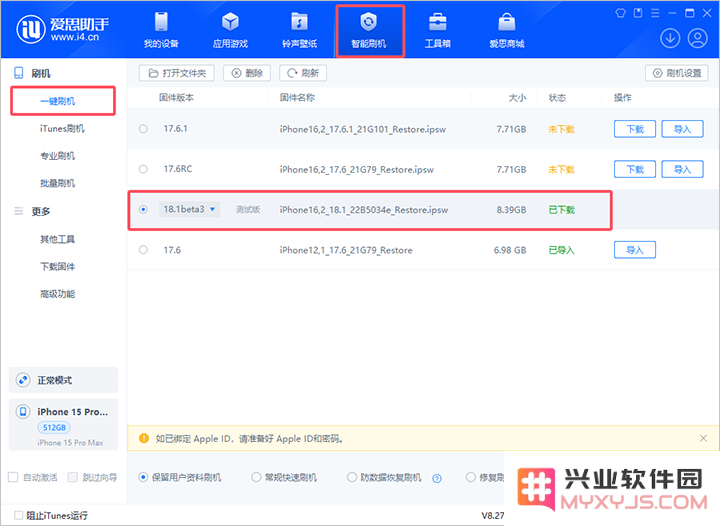Click the skin theme shirt icon
The height and width of the screenshot is (526, 720).
[620, 13]
